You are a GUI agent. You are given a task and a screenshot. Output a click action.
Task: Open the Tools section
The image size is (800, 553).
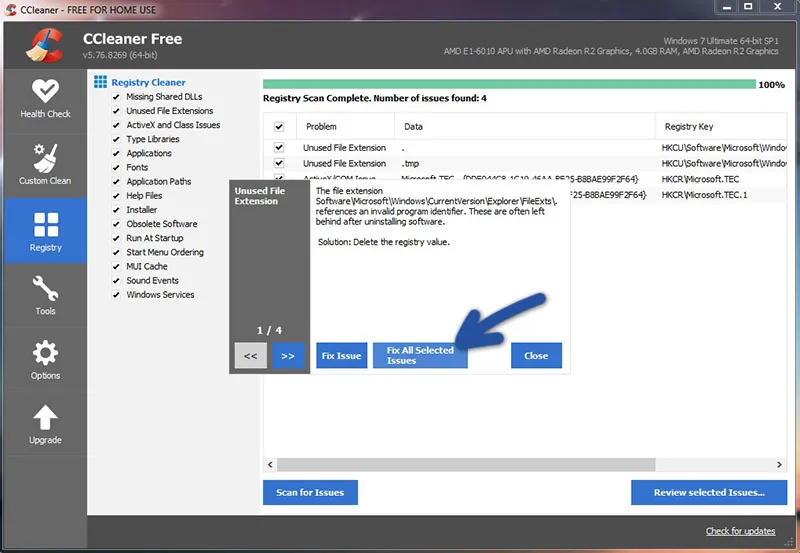pos(45,295)
